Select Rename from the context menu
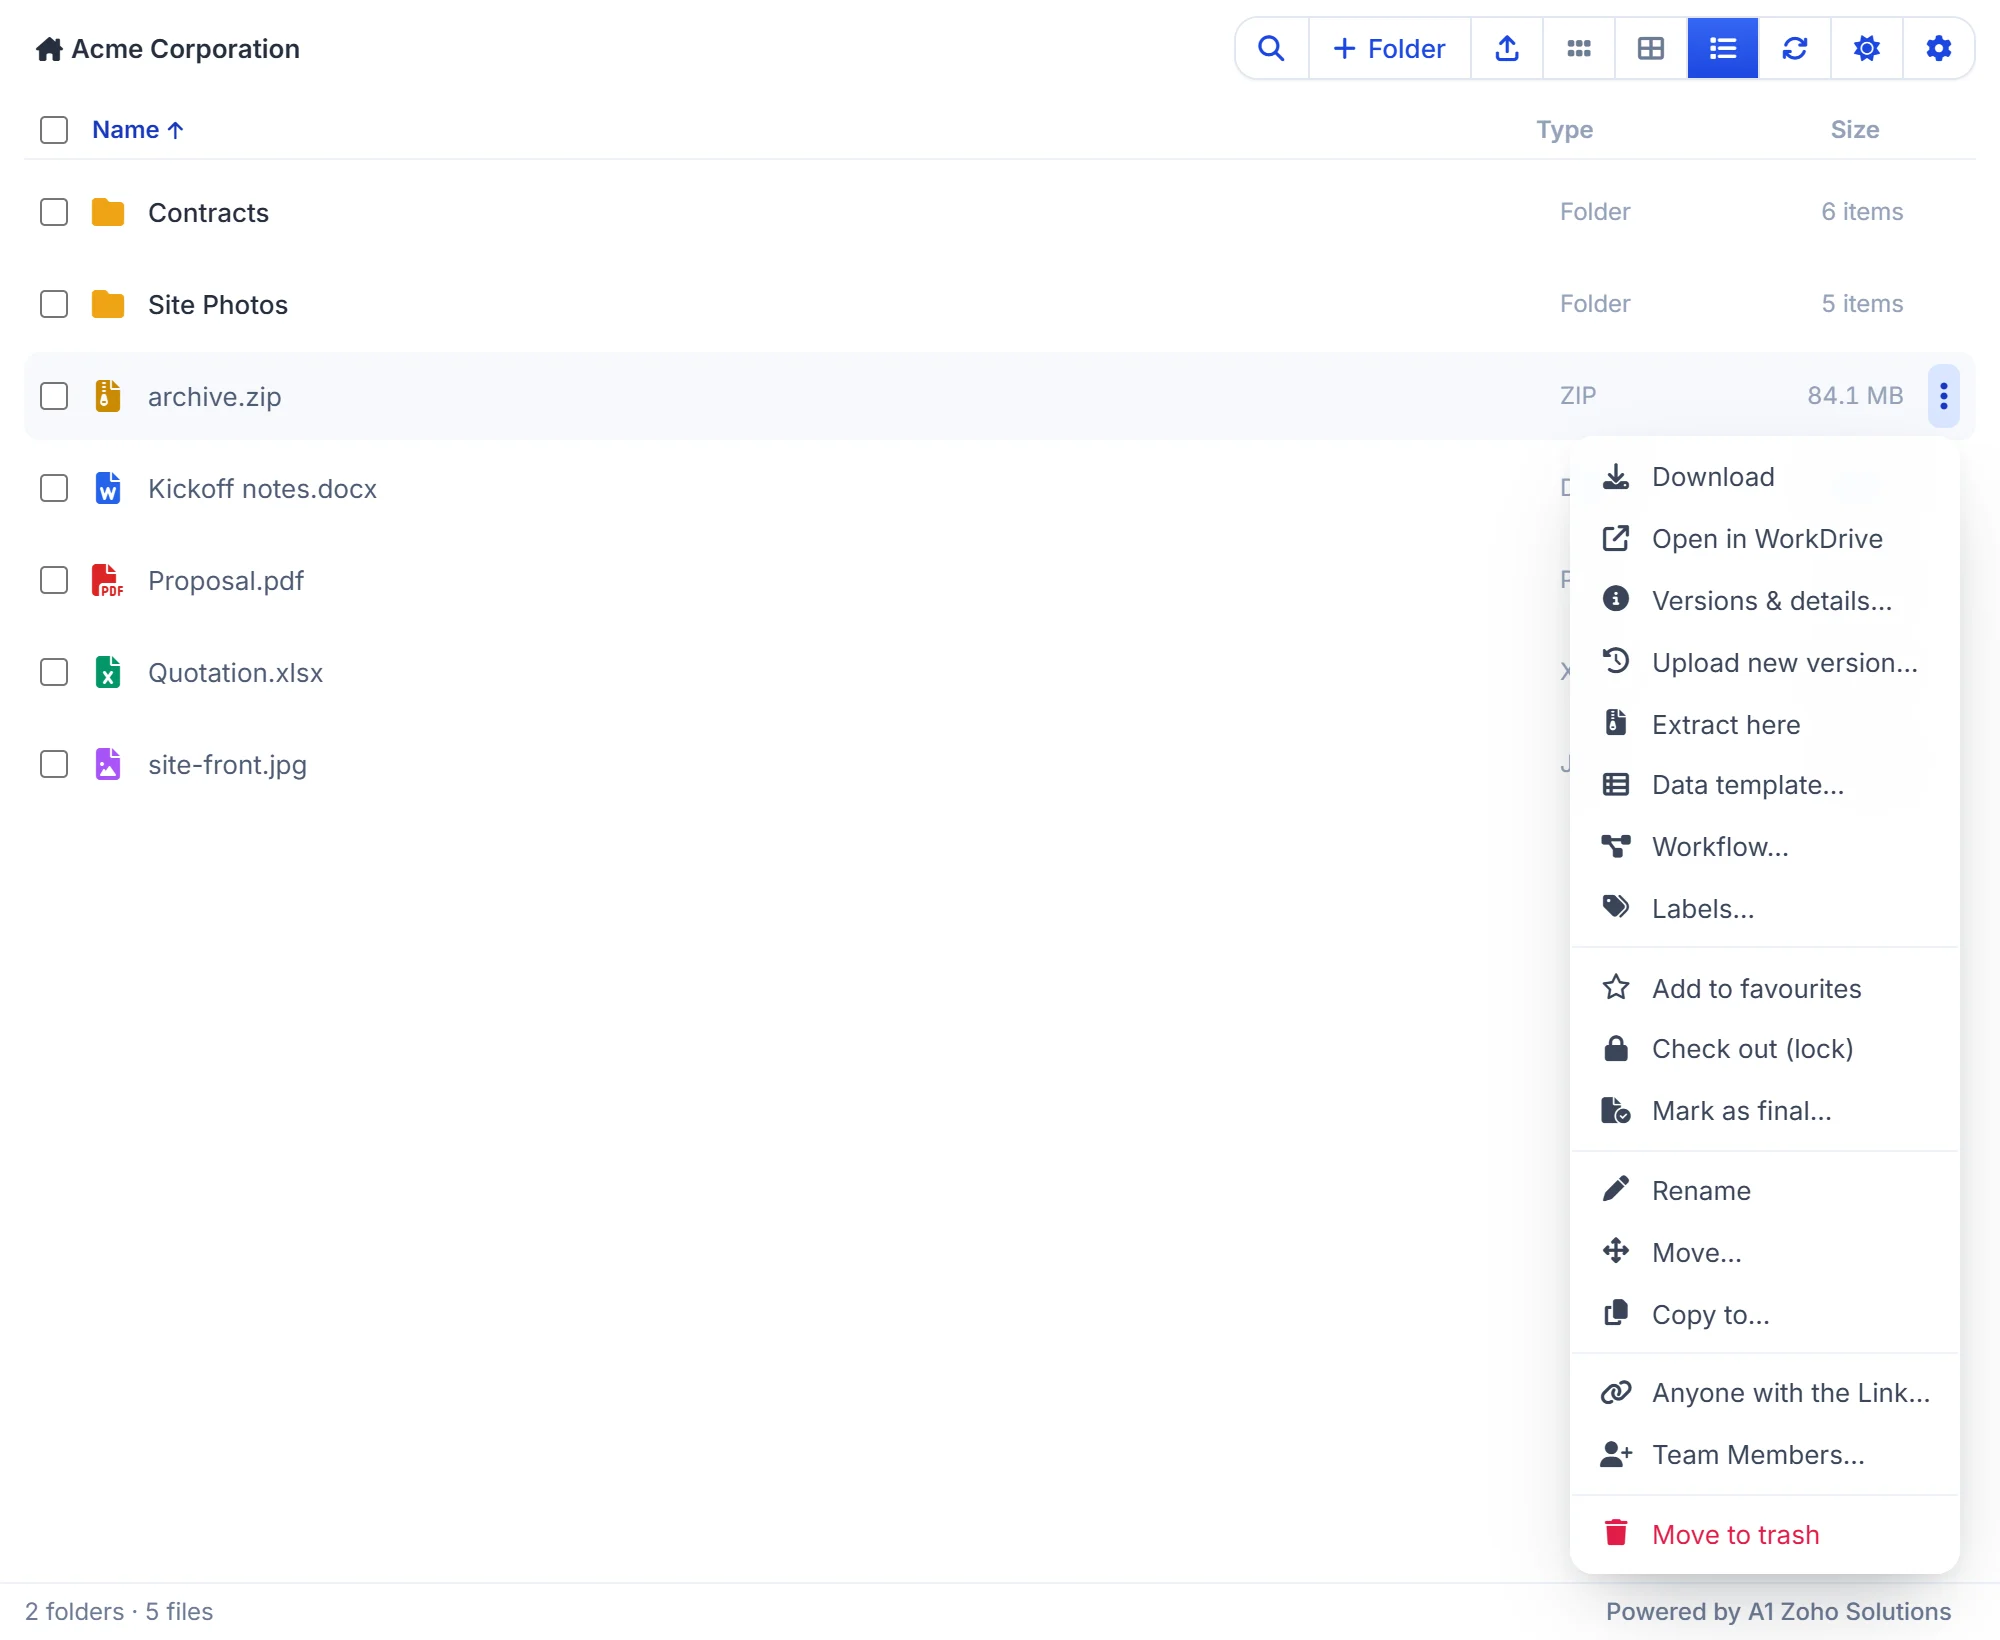The width and height of the screenshot is (2000, 1640). point(1764,1191)
